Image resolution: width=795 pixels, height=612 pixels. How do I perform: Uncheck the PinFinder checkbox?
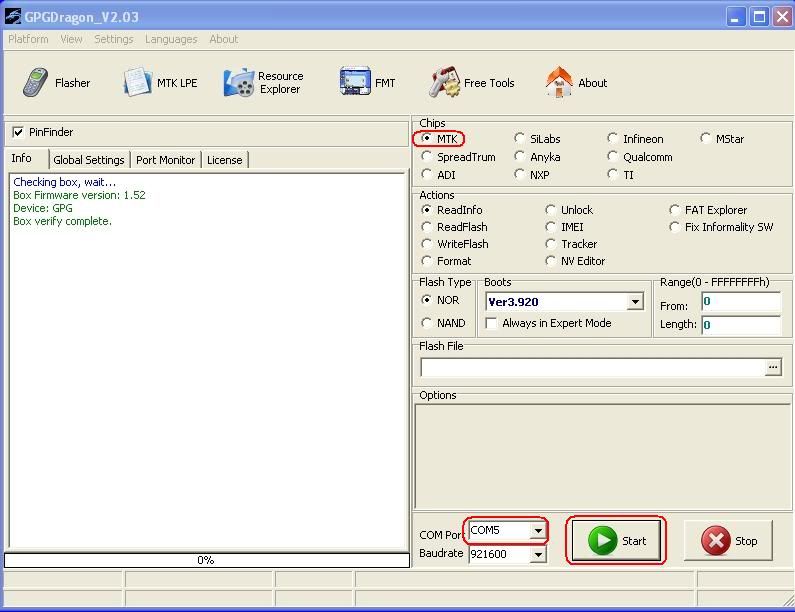pyautogui.click(x=18, y=132)
